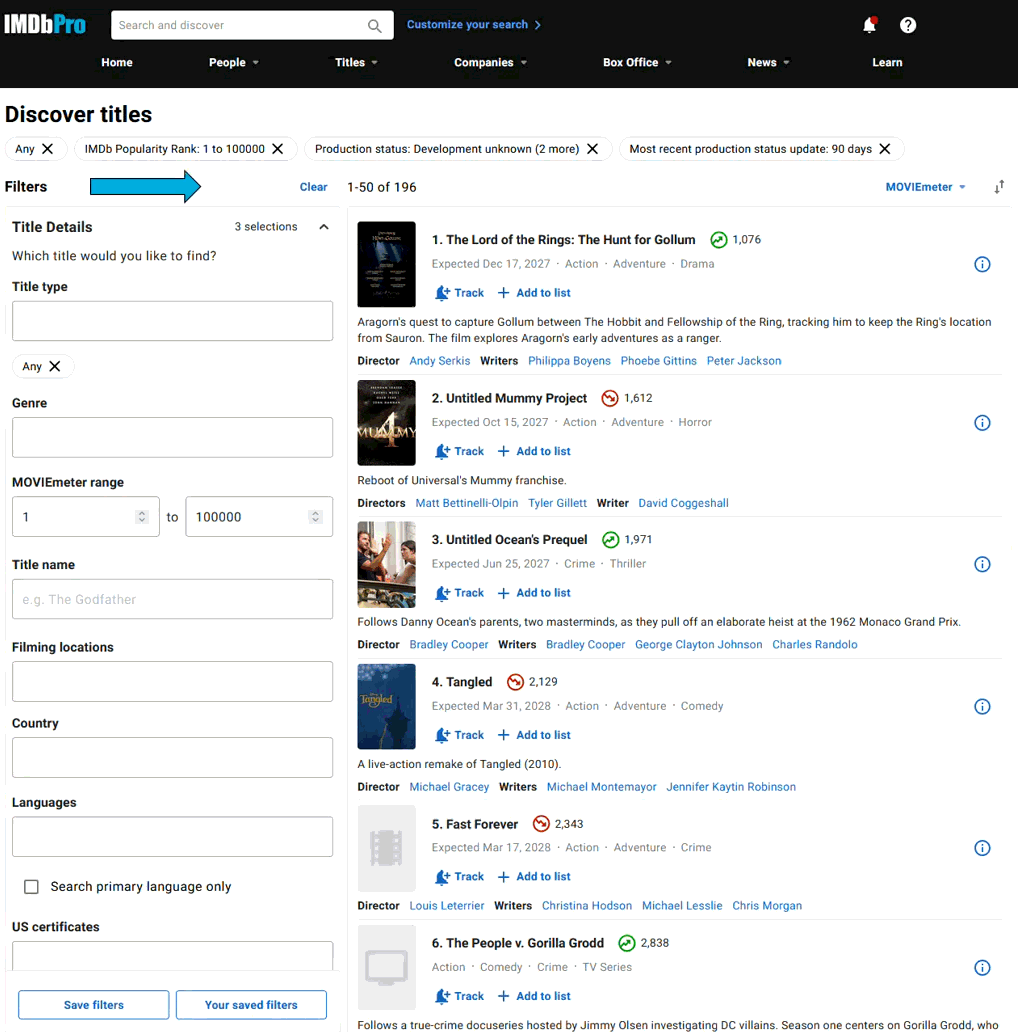Open the People menu
This screenshot has height=1032, width=1018.
(x=234, y=63)
